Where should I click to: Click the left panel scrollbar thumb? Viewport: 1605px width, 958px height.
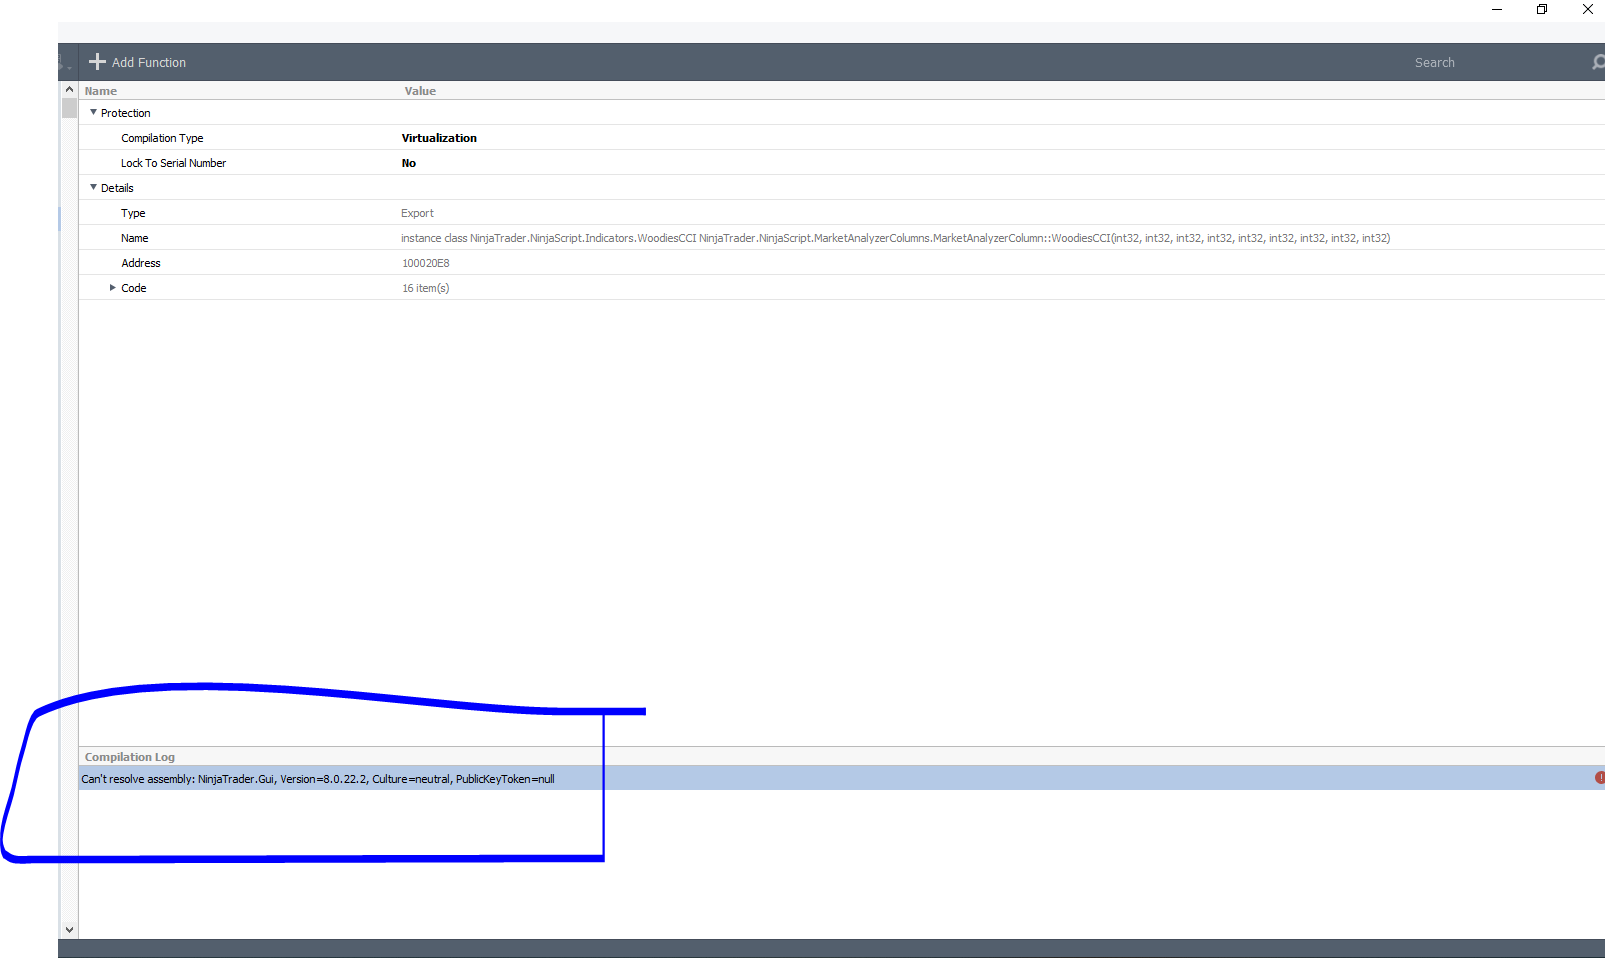69,108
